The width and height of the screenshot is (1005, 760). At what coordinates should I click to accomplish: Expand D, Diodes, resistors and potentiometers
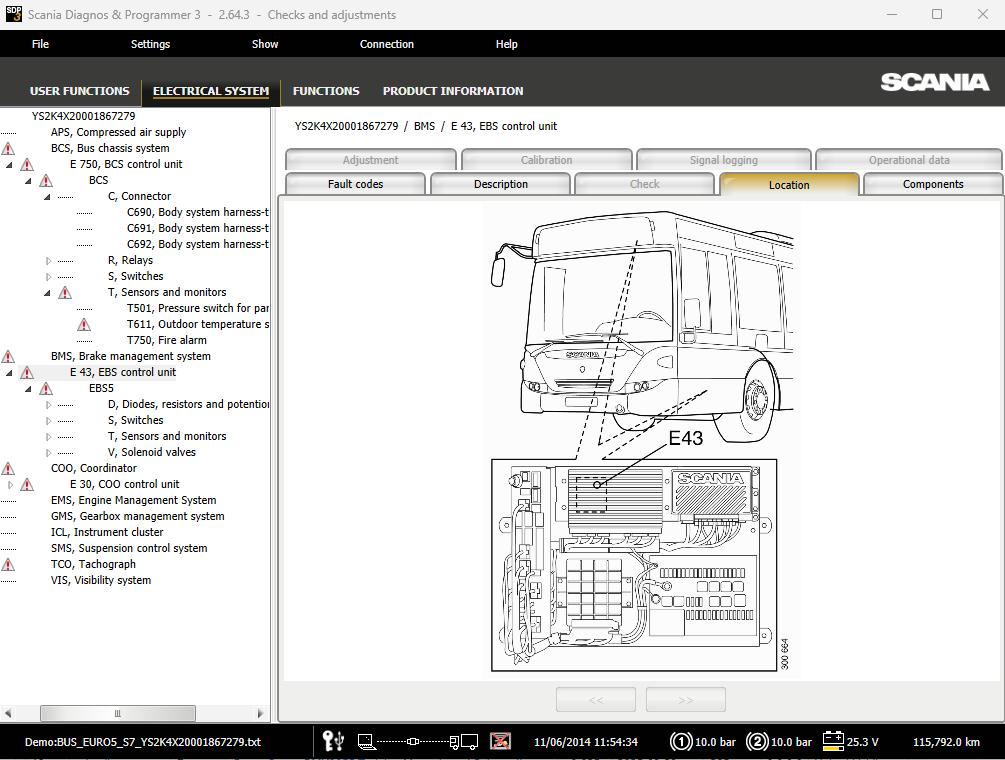coord(48,405)
